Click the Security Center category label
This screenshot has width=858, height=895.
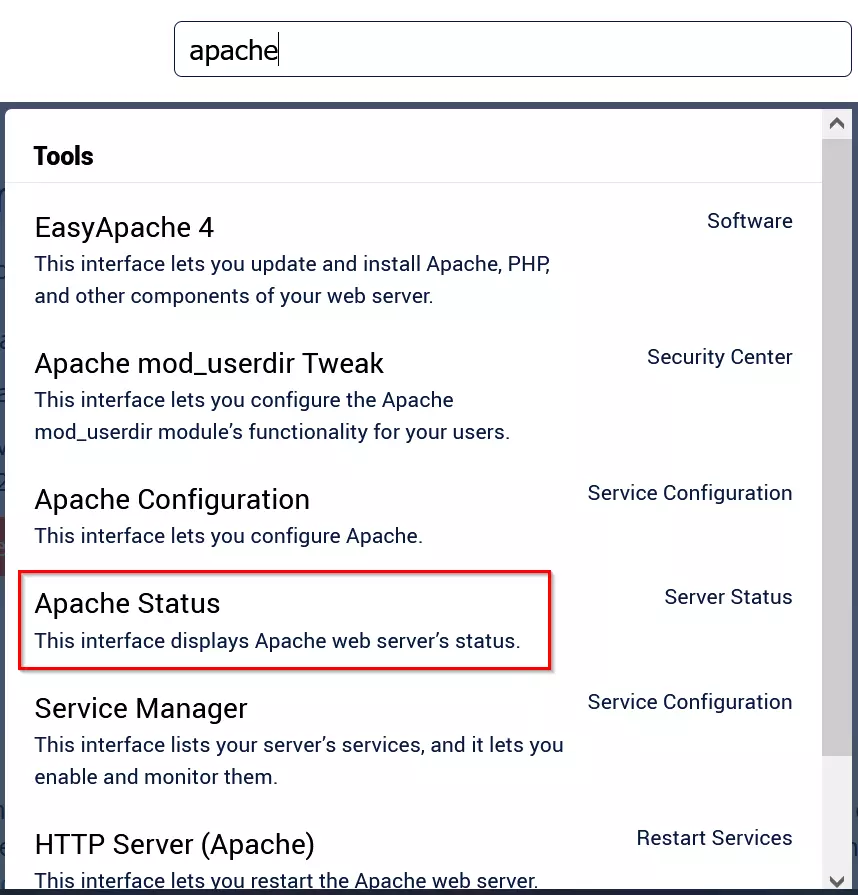pos(720,357)
